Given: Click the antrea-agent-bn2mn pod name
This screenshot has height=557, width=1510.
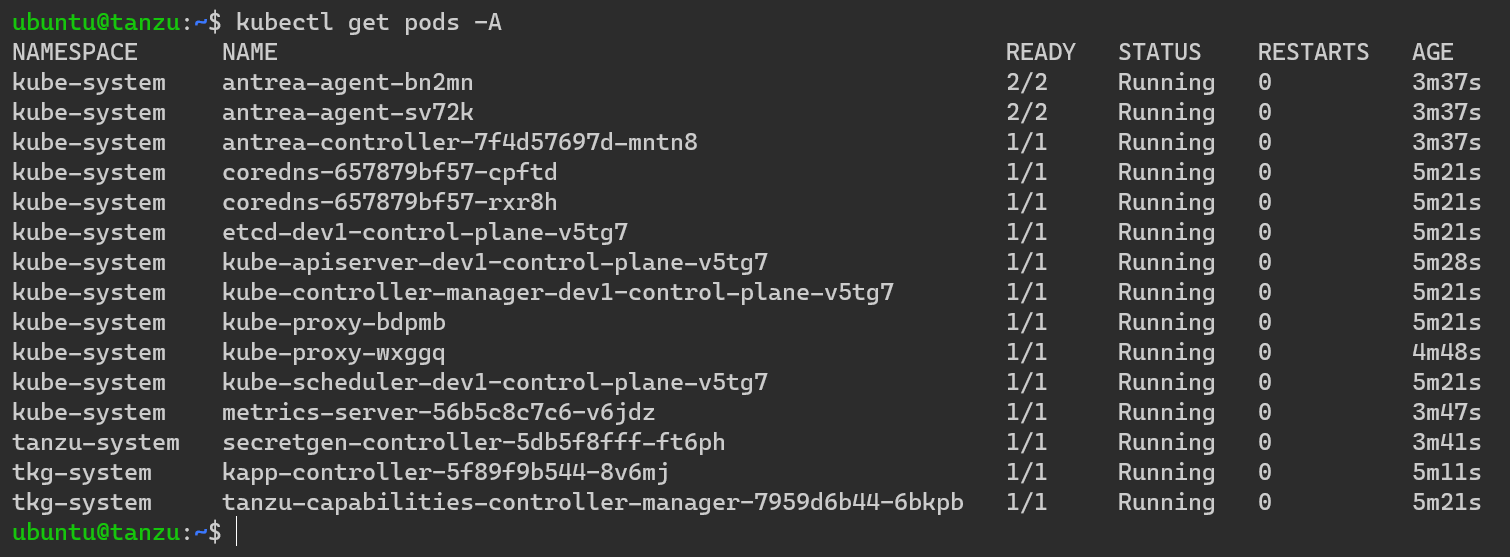Looking at the screenshot, I should pyautogui.click(x=347, y=82).
